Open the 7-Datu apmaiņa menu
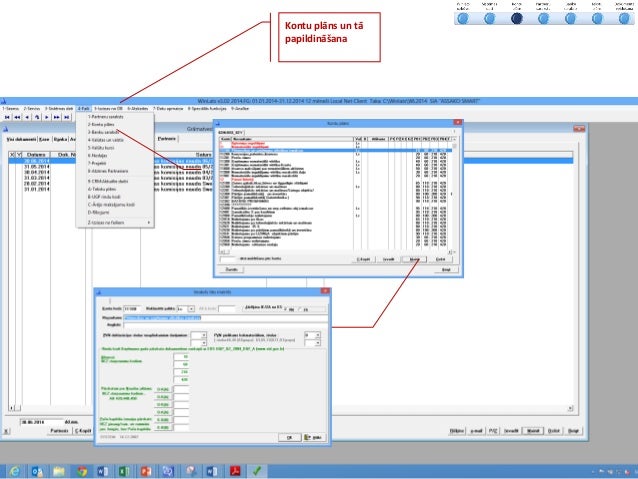Viewport: 638px width, 479px height. [x=168, y=109]
